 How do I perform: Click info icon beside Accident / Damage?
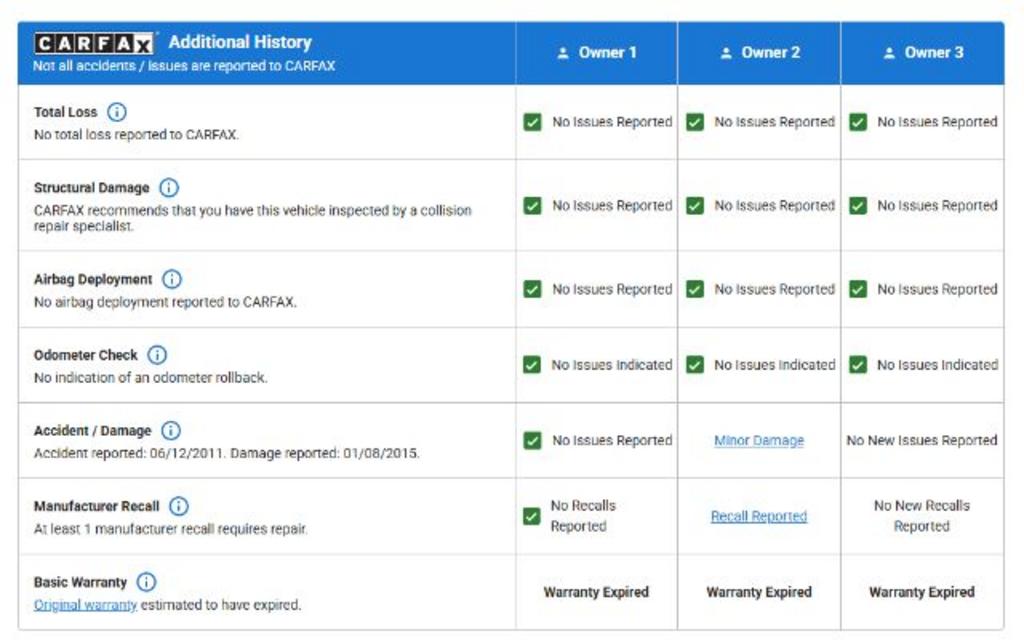pos(171,431)
